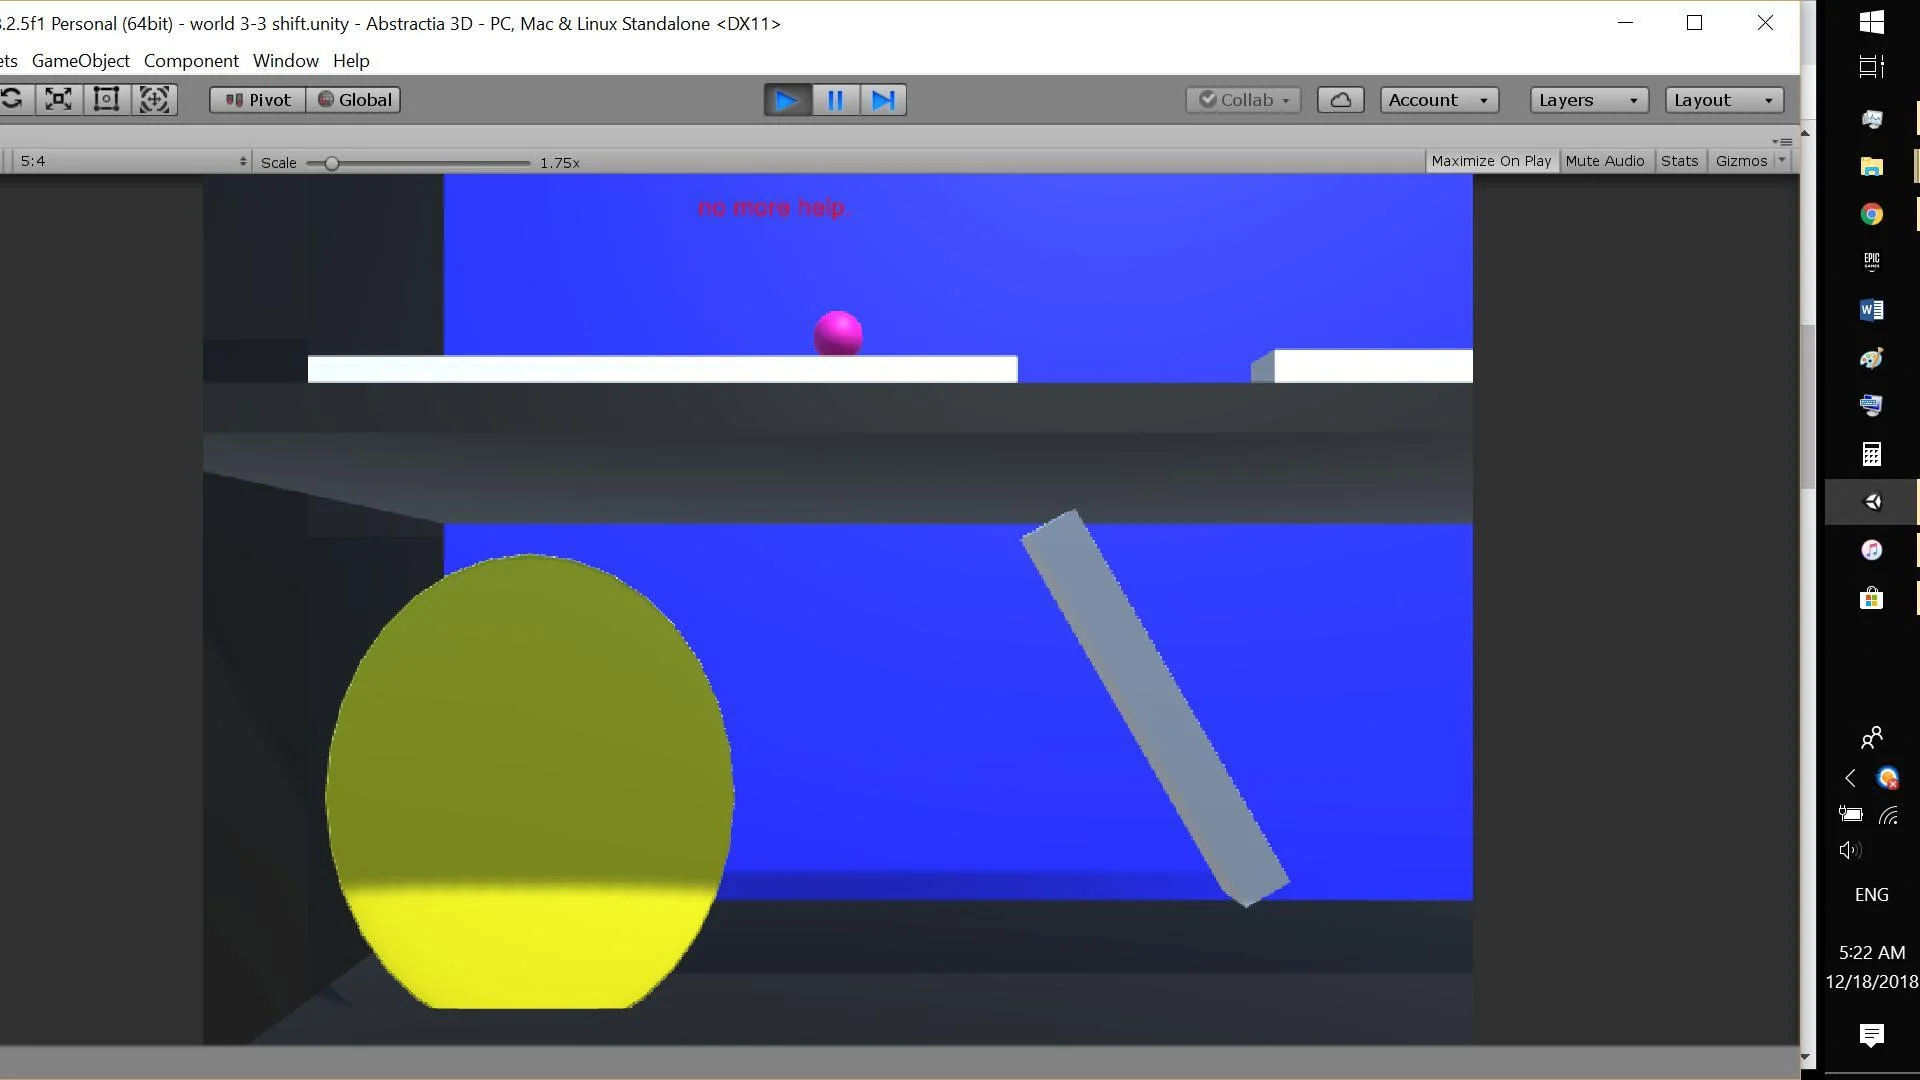Click the Game view Scale slider

[418, 163]
